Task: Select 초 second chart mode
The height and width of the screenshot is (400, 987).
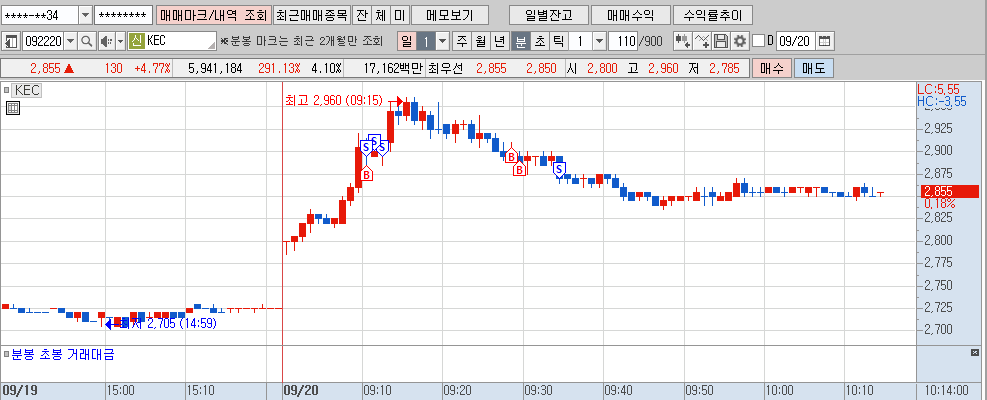Action: [x=539, y=42]
